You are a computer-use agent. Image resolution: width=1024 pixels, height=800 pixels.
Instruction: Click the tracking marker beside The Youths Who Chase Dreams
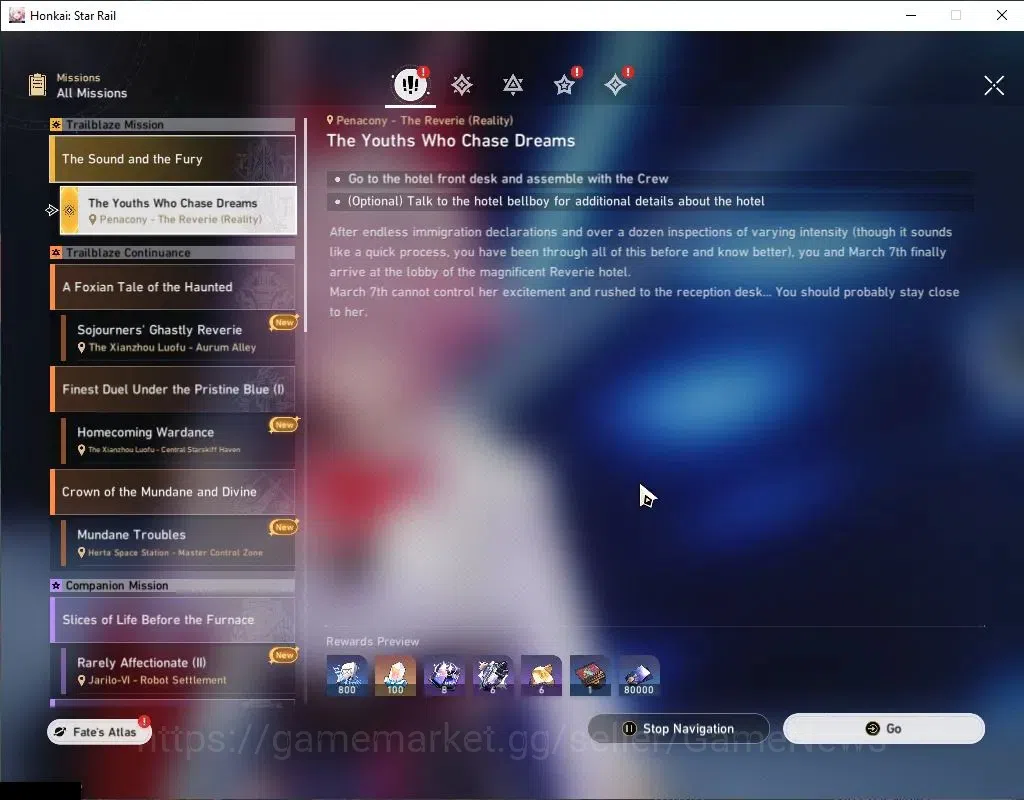click(52, 210)
